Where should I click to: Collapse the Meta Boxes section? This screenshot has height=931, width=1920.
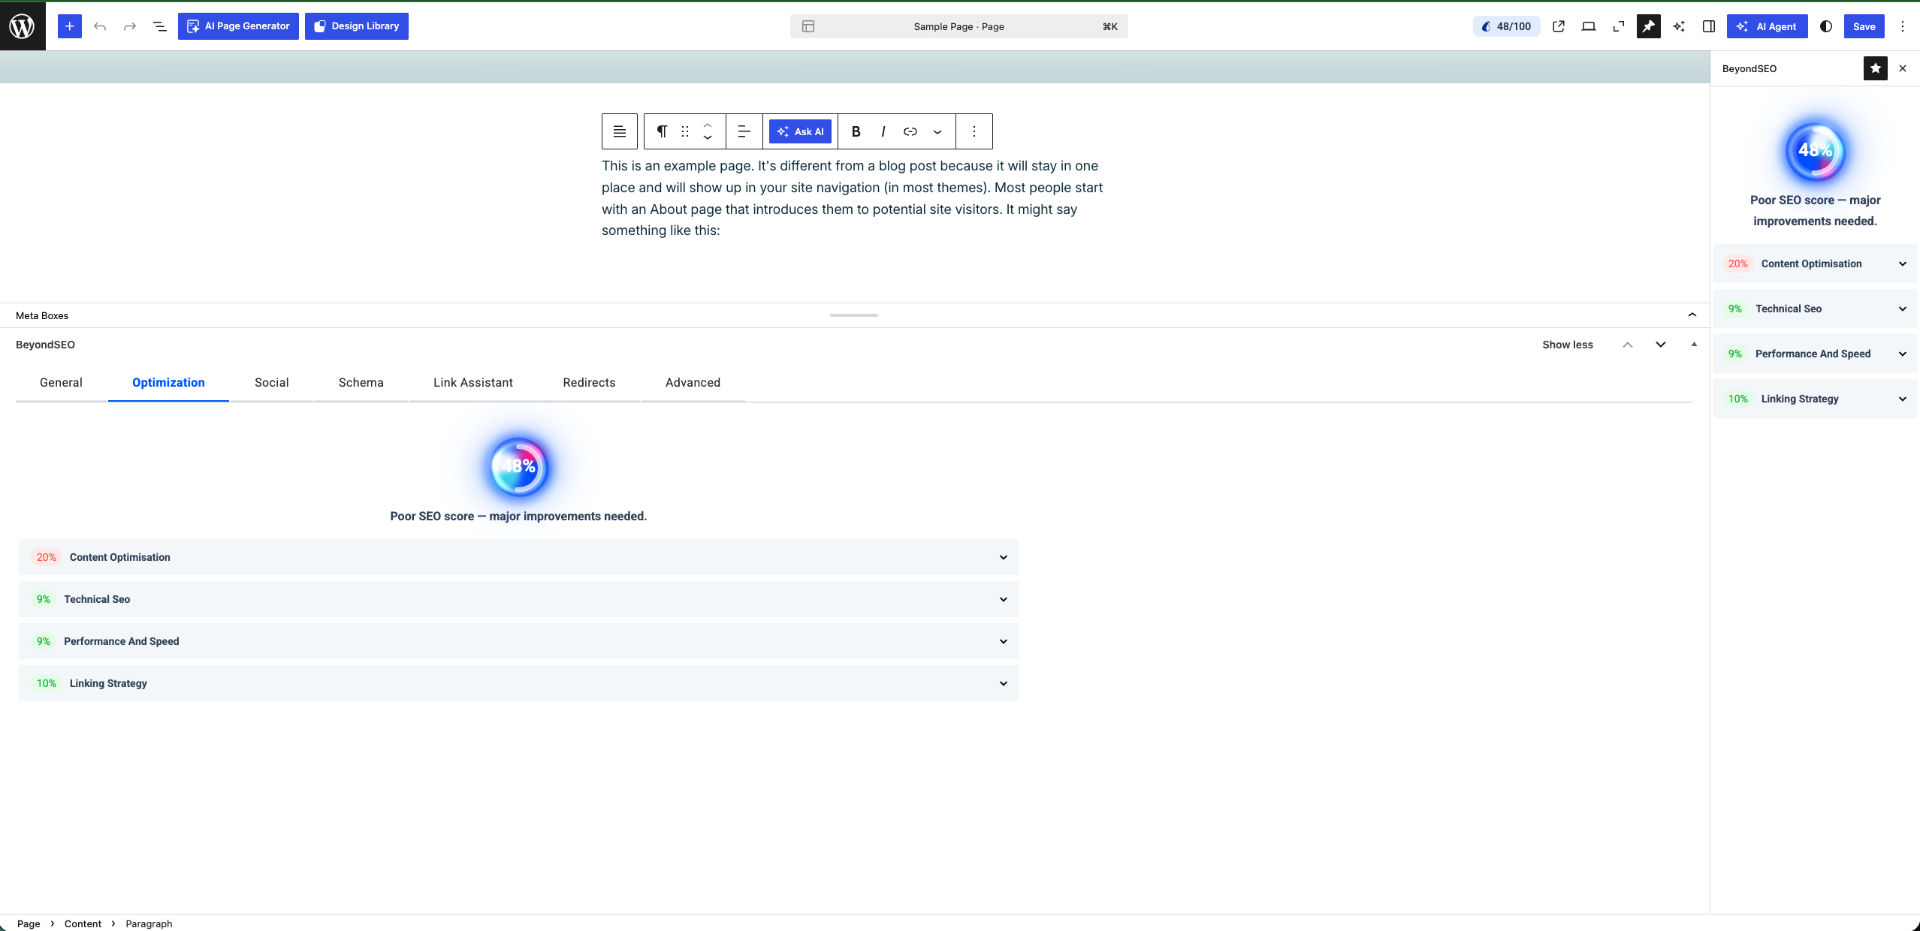pyautogui.click(x=1692, y=315)
